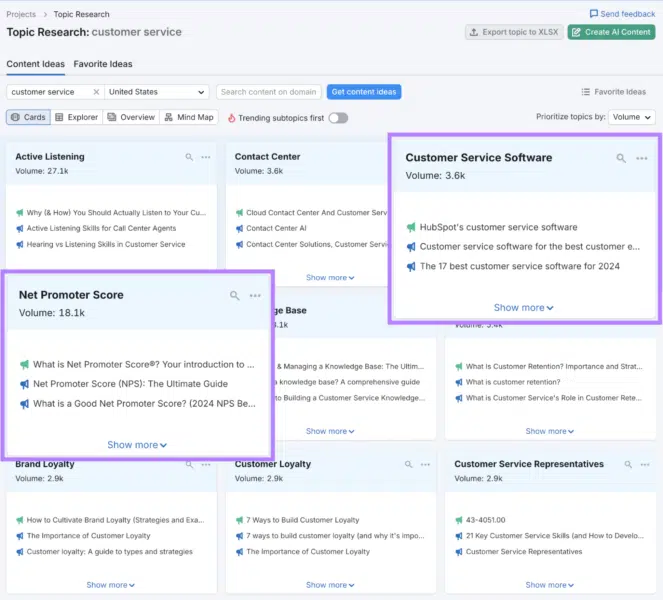Screen dimensions: 663x600
Task: Expand Show more on Brand Loyalty card
Action: [110, 585]
